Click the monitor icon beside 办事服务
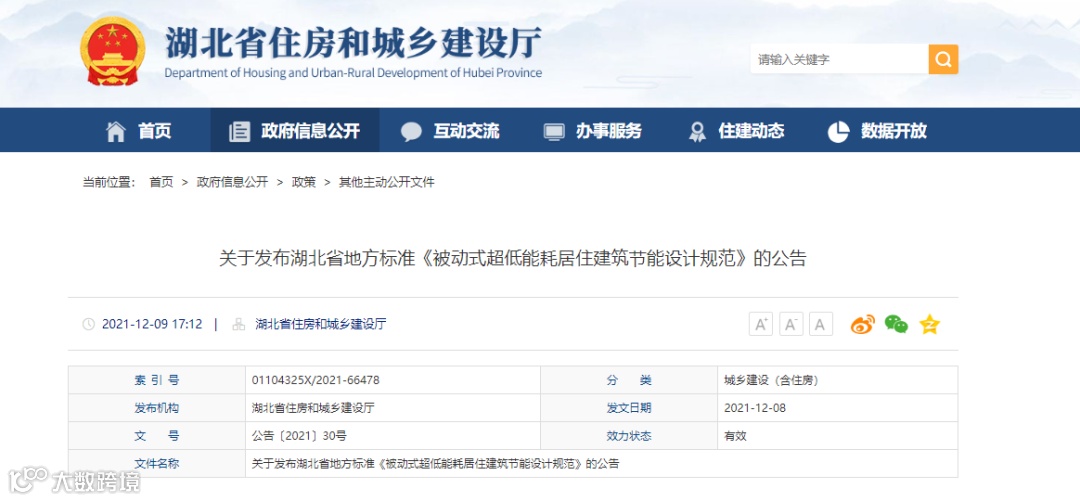Screen dimensions: 1080x501 [554, 132]
